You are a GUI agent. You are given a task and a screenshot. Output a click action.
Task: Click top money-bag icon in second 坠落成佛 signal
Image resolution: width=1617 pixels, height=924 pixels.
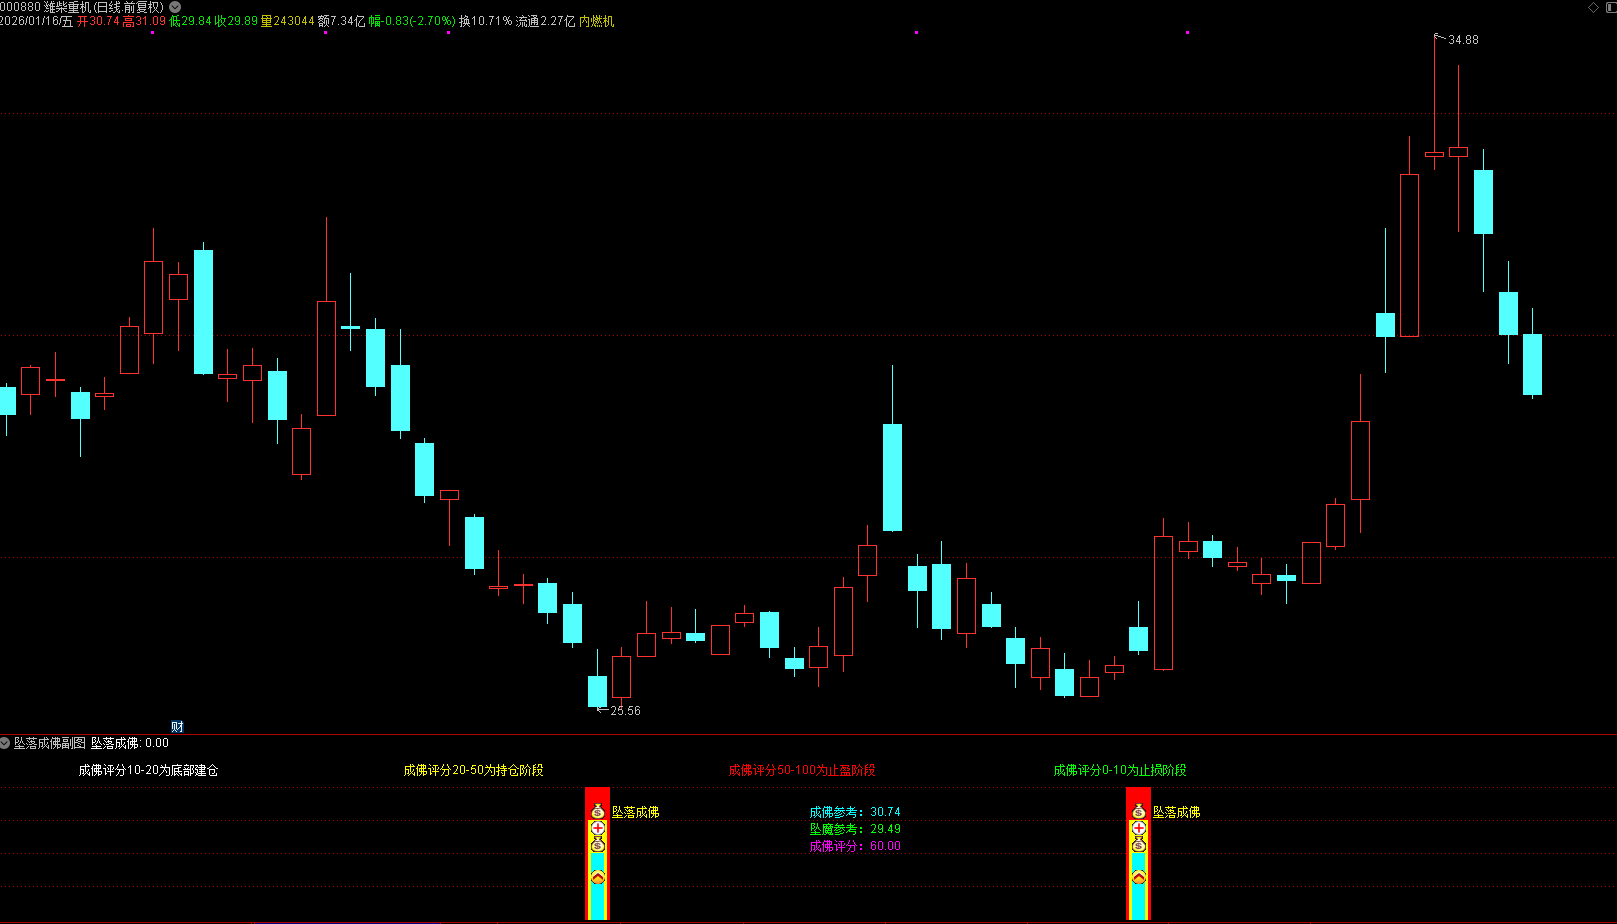click(x=1139, y=811)
